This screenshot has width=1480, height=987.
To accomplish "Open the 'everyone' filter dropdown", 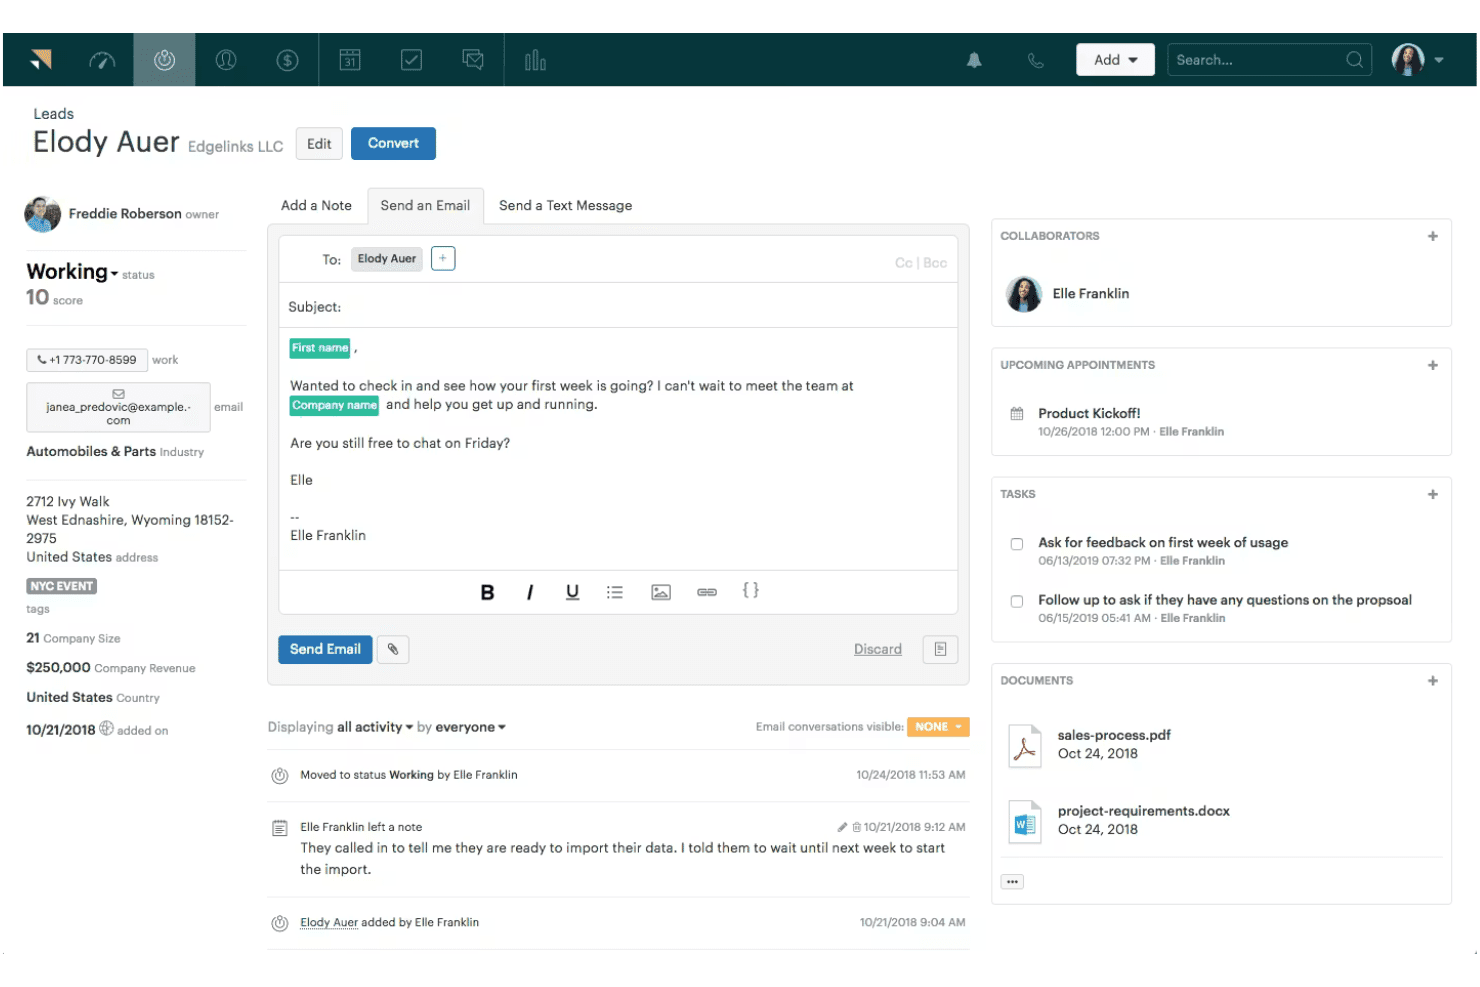I will pyautogui.click(x=470, y=727).
